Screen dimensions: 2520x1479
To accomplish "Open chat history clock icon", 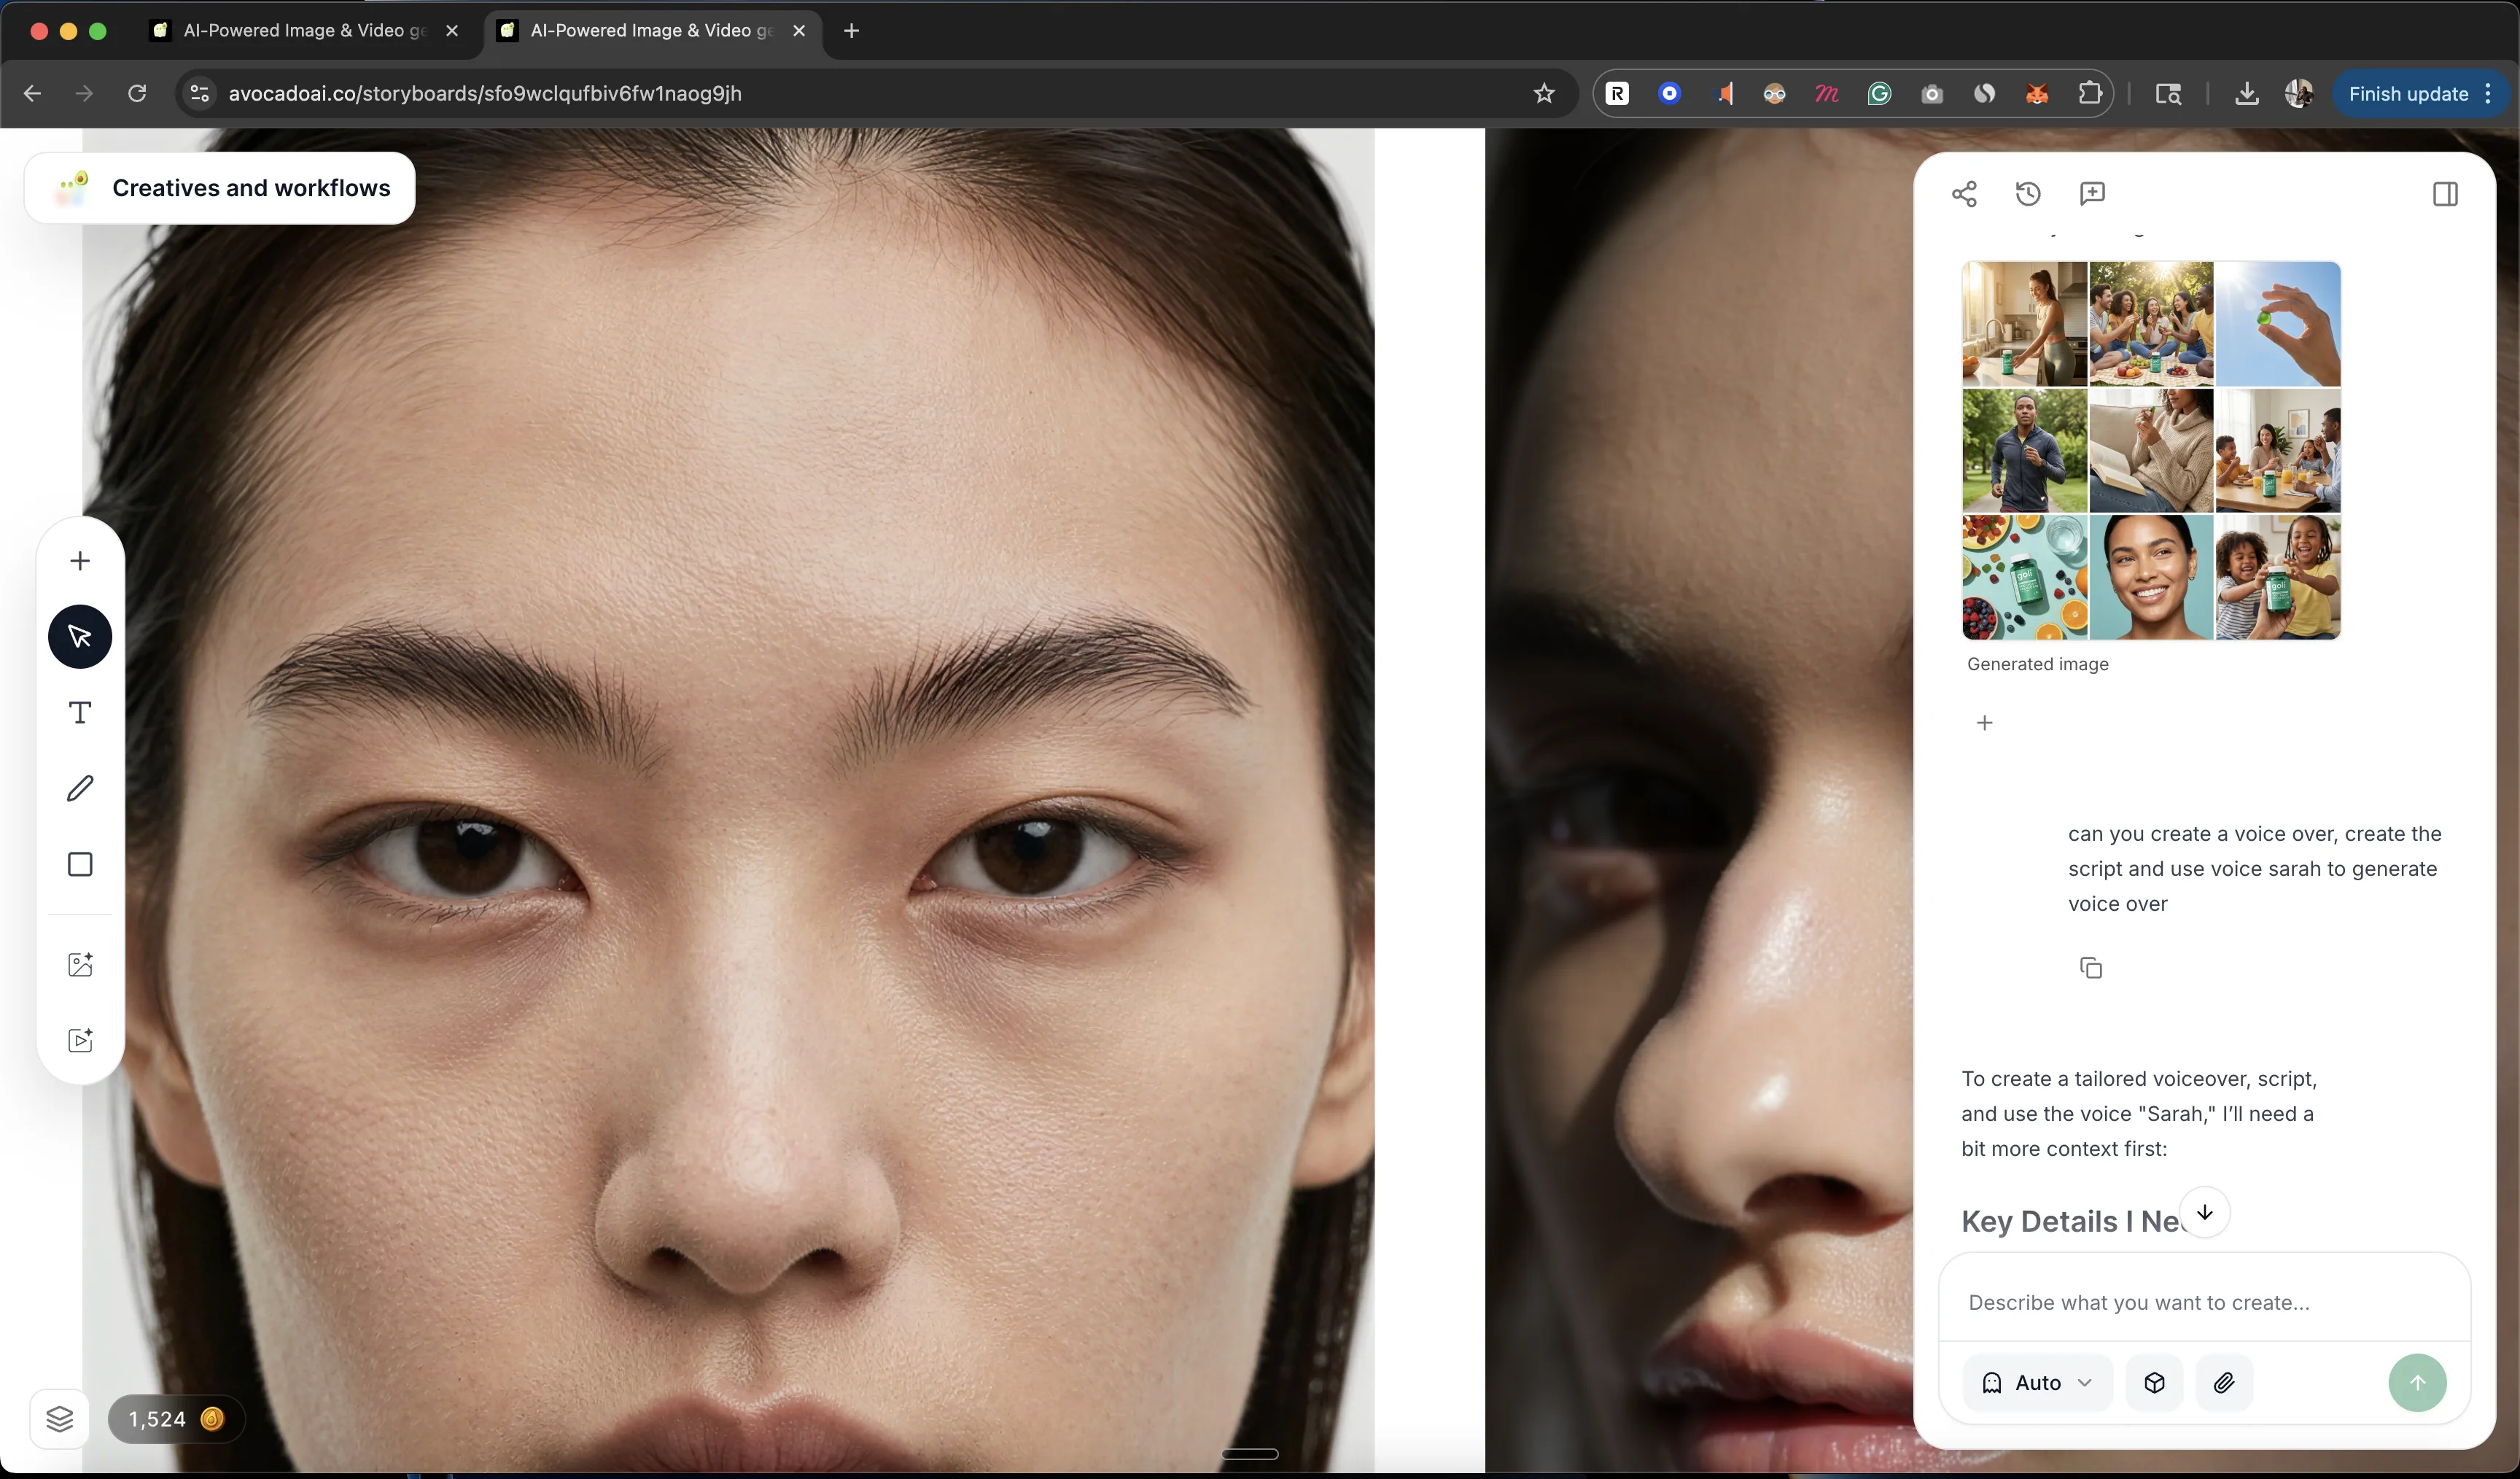I will [2028, 193].
